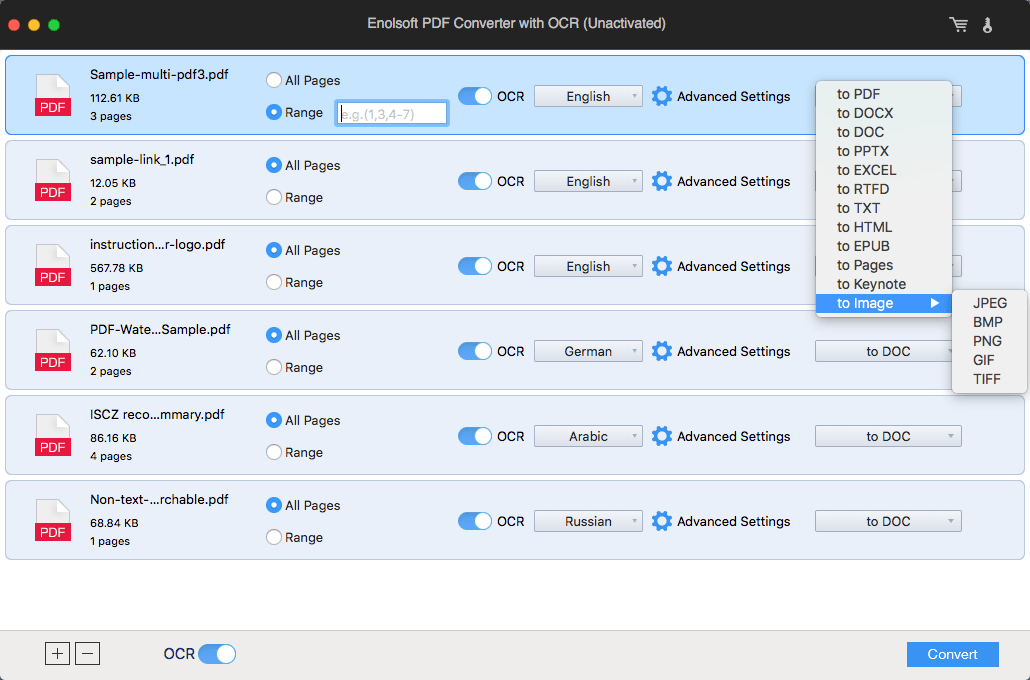This screenshot has height=680, width=1030.
Task: Toggle OCR switch for Sample-multi-pdf3.pdf
Action: [474, 96]
